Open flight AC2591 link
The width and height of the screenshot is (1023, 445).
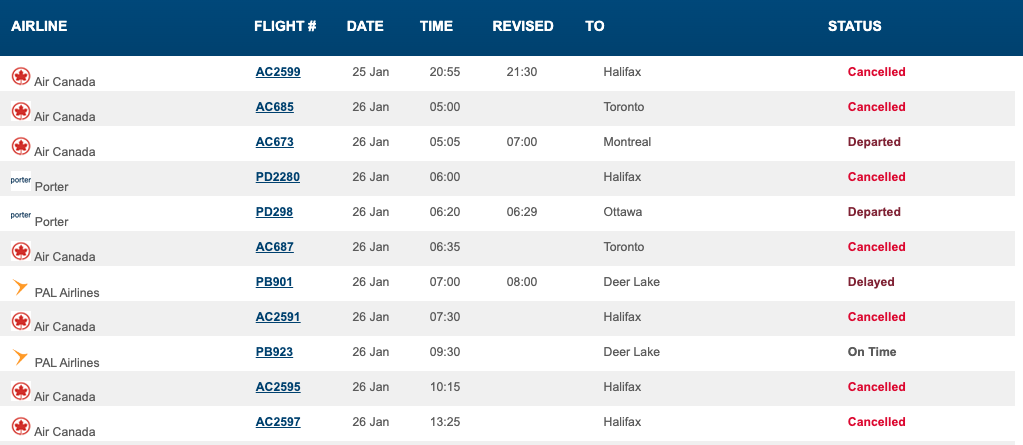(278, 317)
